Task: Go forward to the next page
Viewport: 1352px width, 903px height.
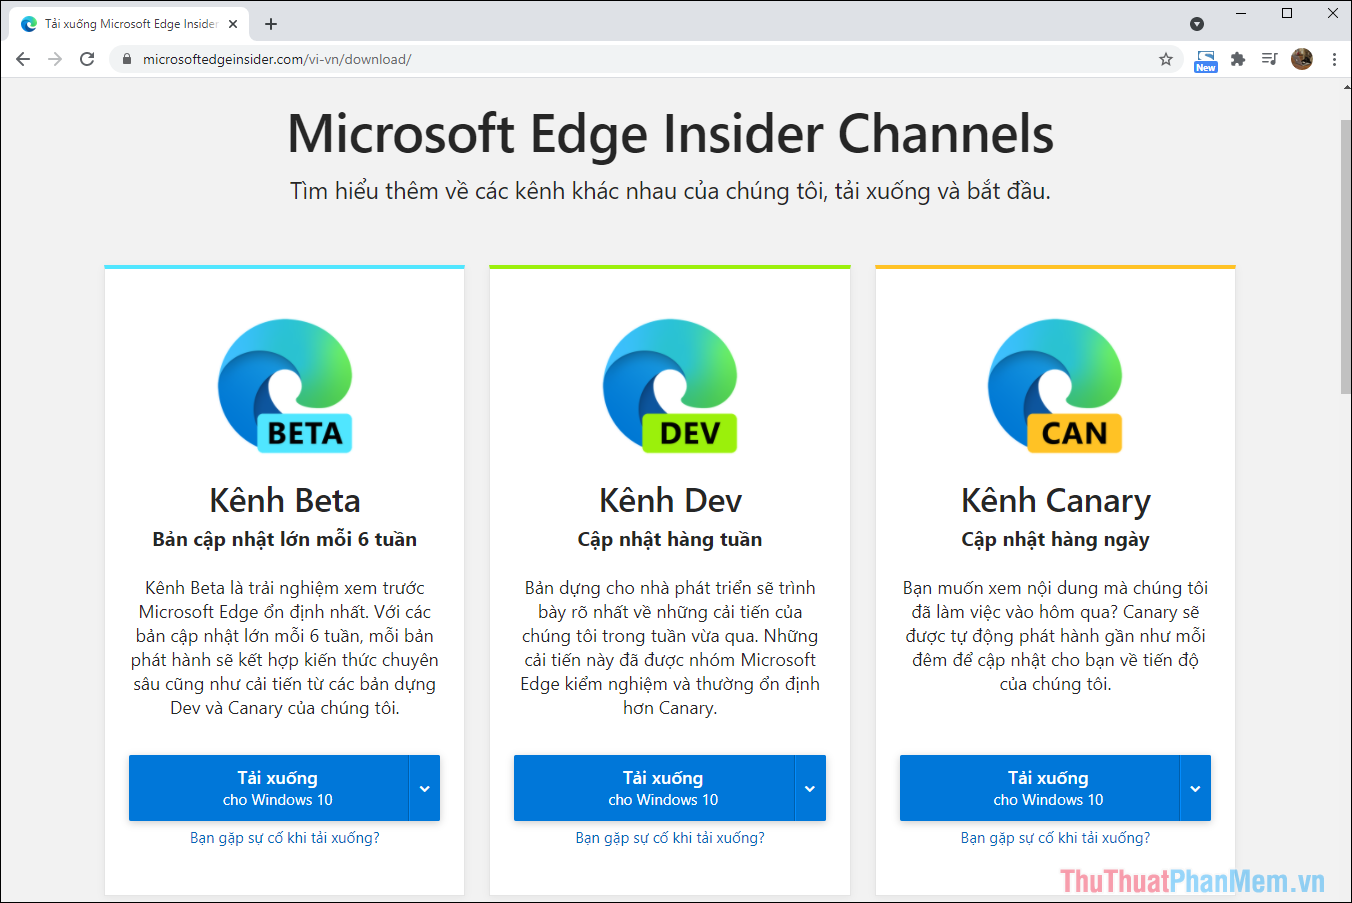Action: click(55, 59)
